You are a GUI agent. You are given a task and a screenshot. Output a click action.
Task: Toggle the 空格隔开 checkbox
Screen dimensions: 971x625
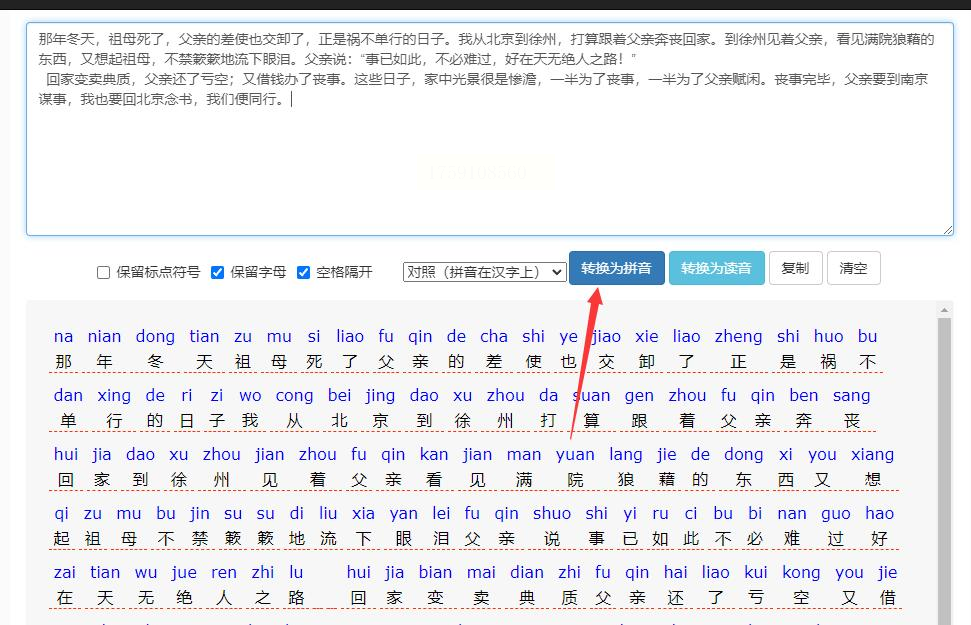303,272
